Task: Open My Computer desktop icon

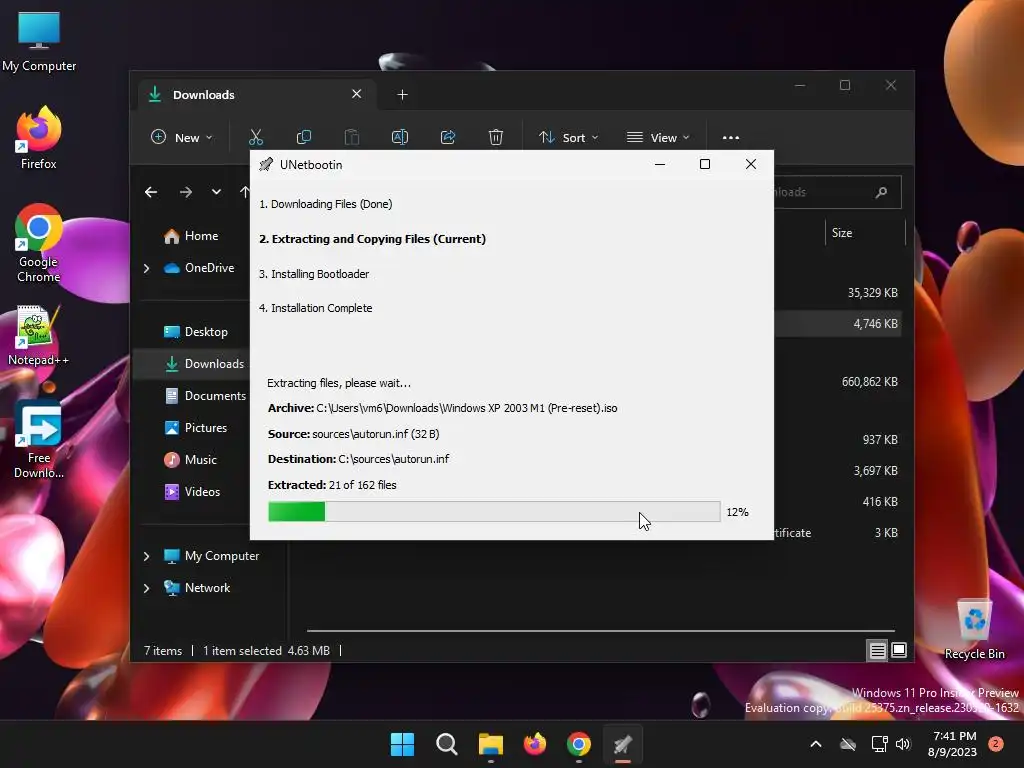Action: [39, 40]
